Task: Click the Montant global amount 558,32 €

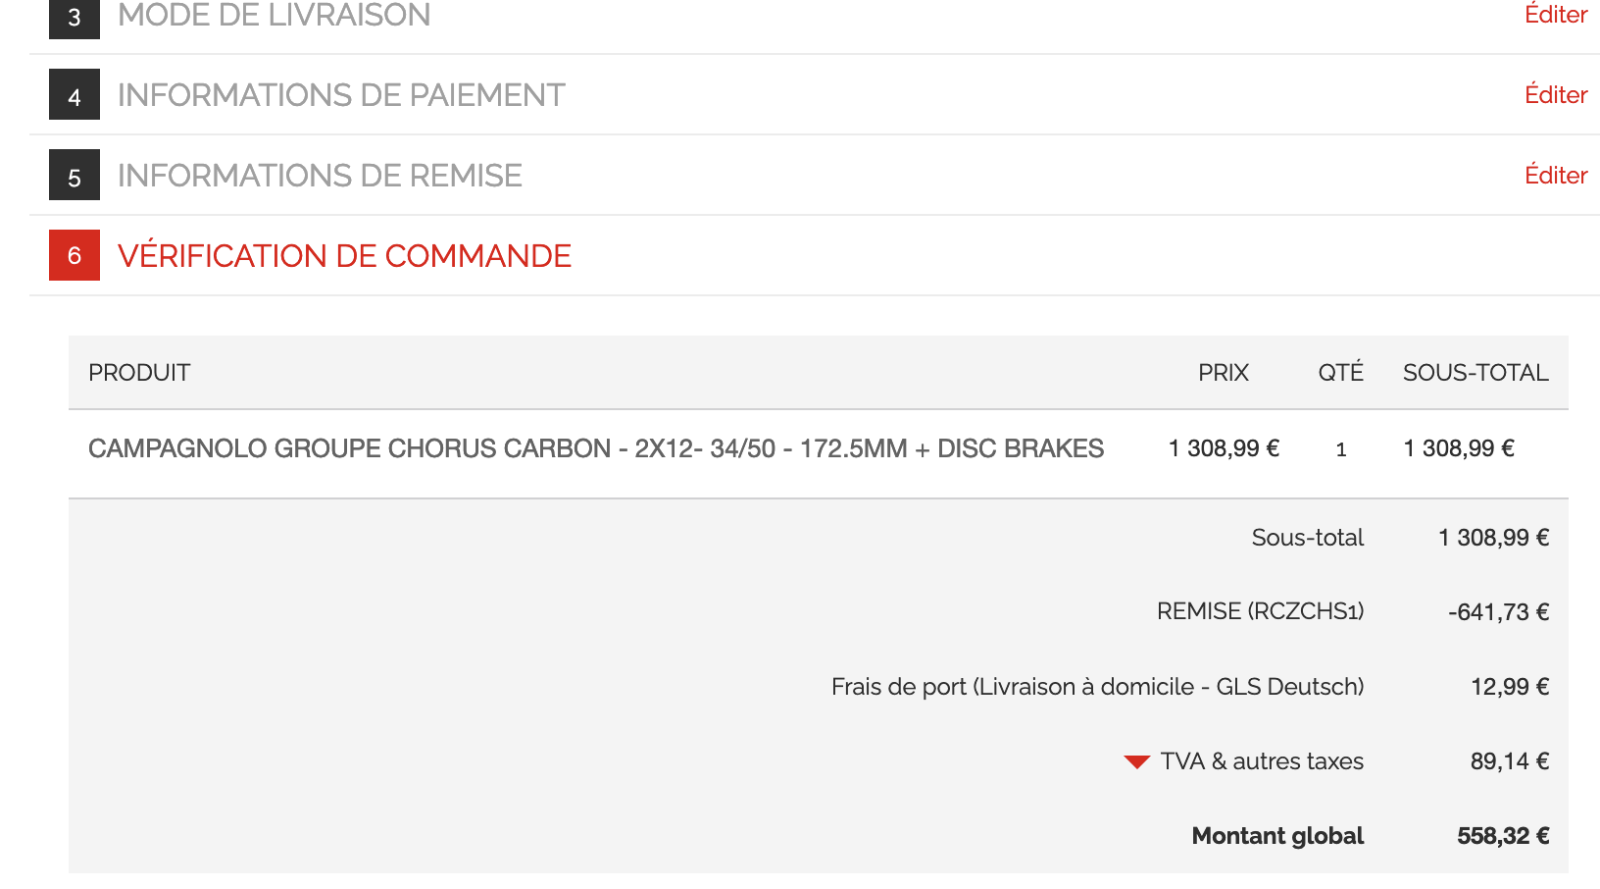Action: 1502,836
